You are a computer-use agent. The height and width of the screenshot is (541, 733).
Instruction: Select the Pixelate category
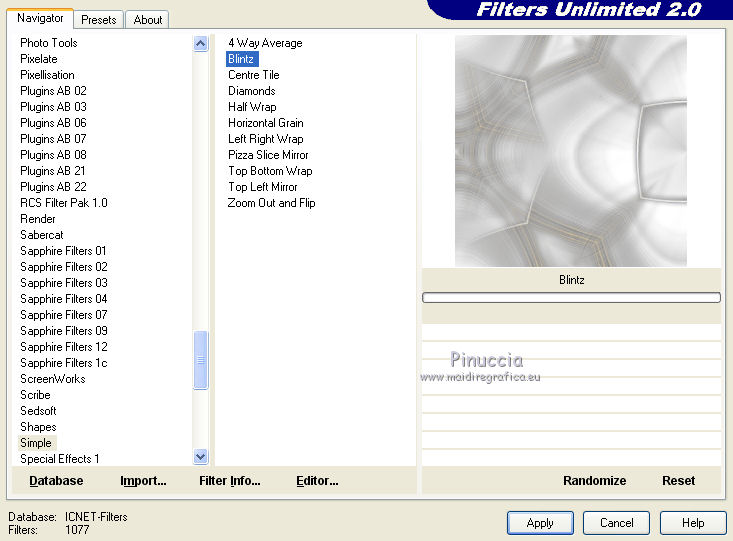tap(39, 59)
